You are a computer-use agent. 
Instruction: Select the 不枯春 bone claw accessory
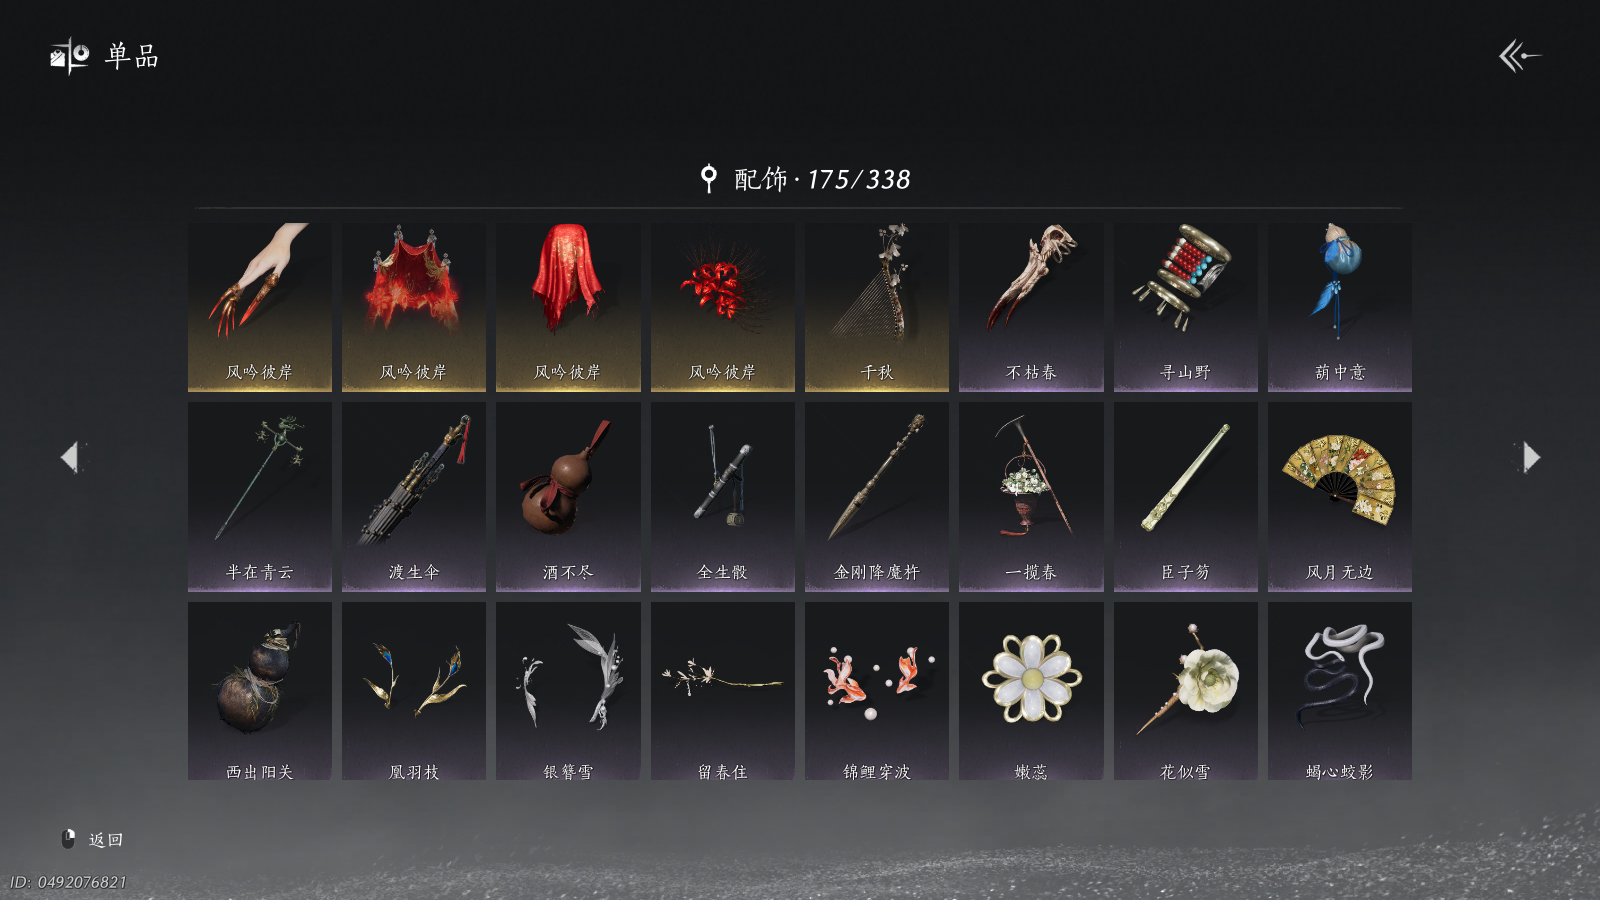1031,307
